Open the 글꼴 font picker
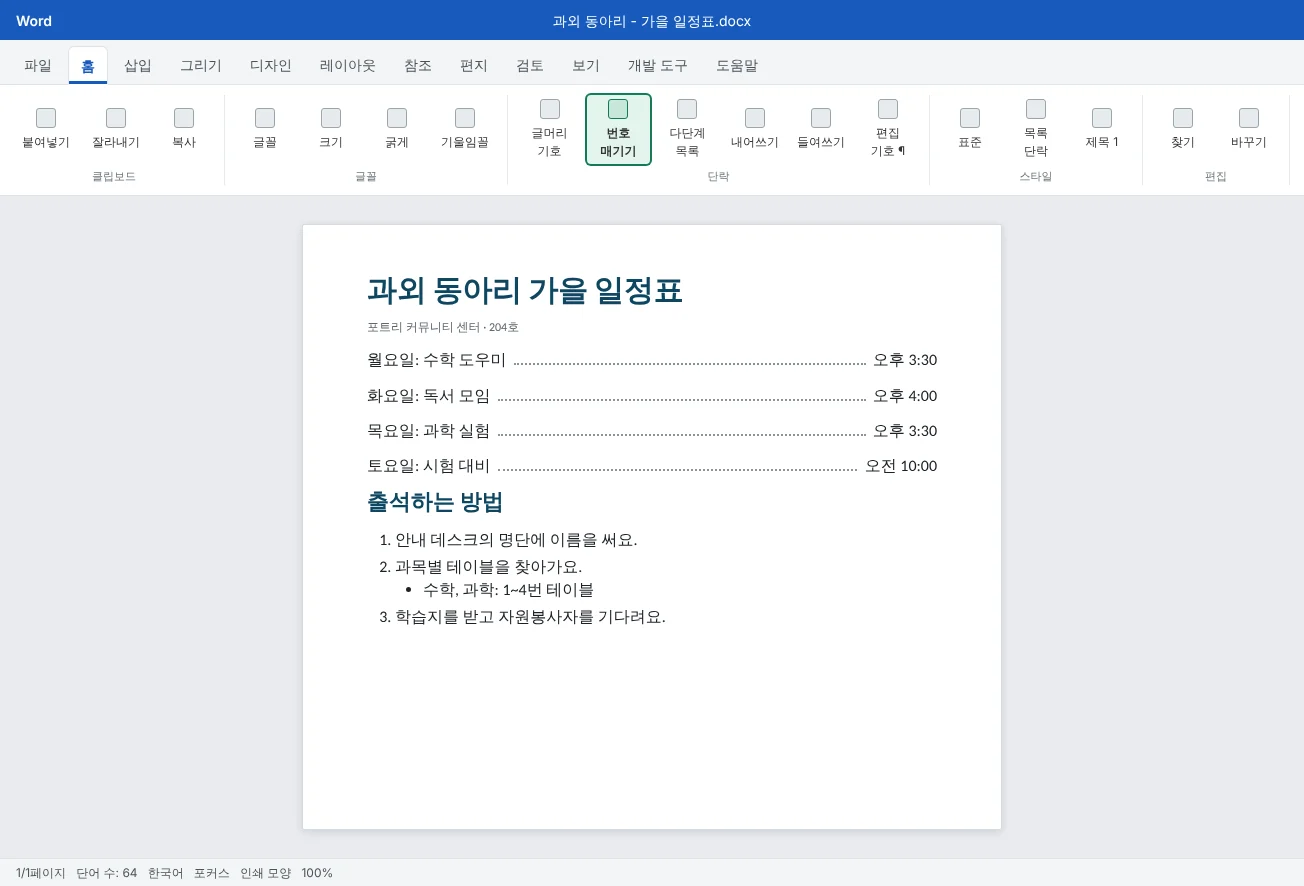Image resolution: width=1304 pixels, height=886 pixels. coord(265,129)
